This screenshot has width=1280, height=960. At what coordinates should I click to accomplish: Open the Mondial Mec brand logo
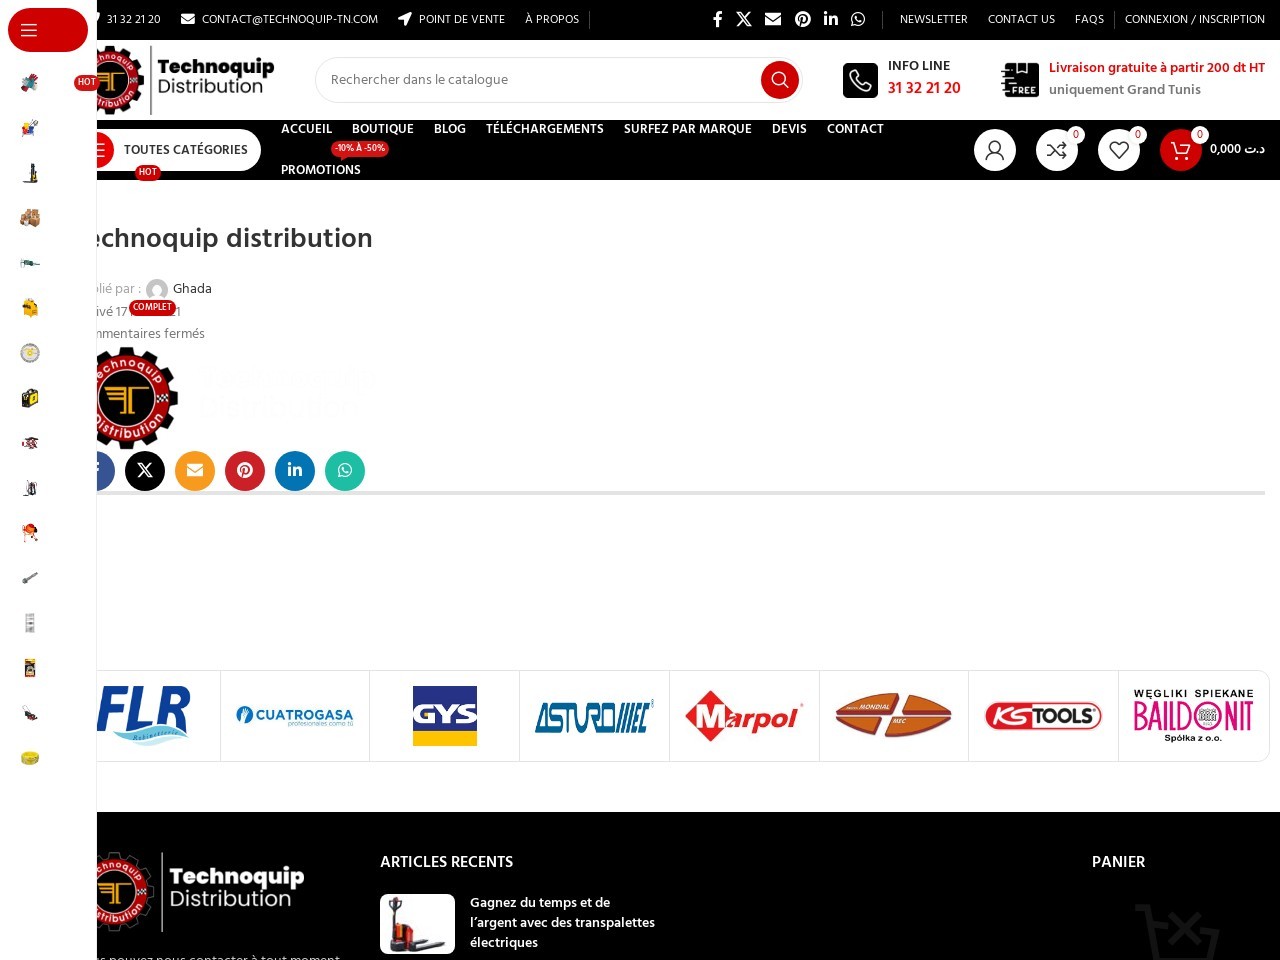[x=894, y=716]
